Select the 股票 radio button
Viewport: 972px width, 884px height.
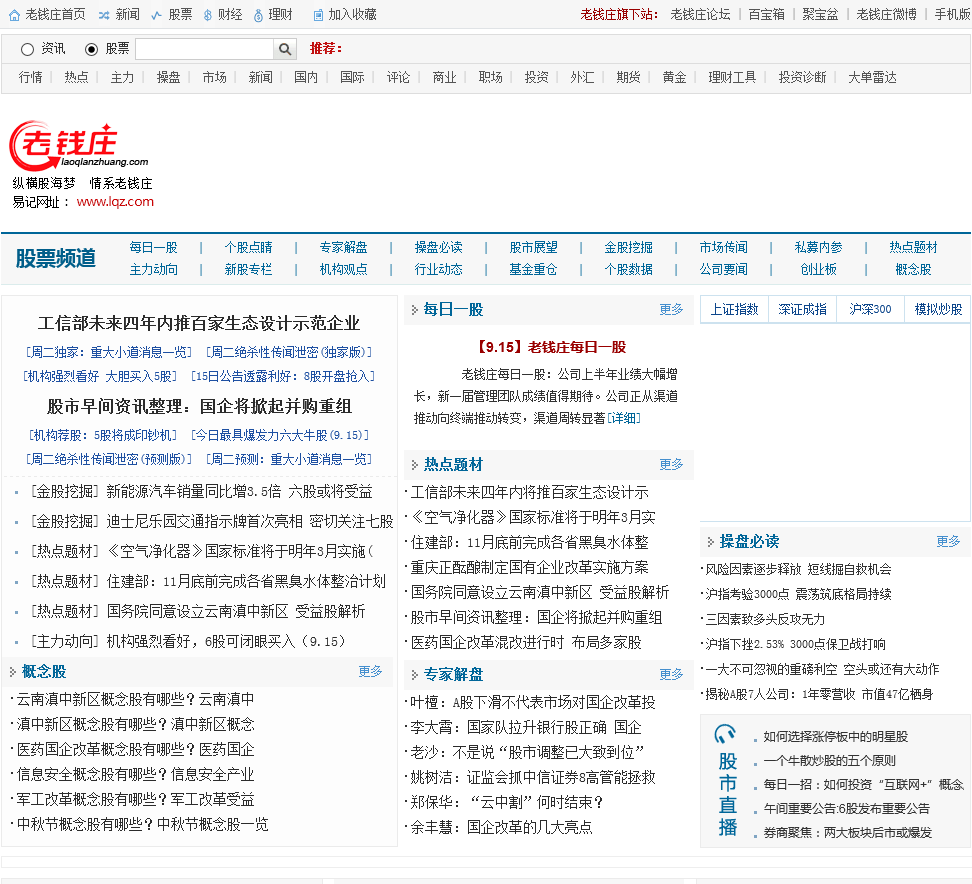coord(92,49)
